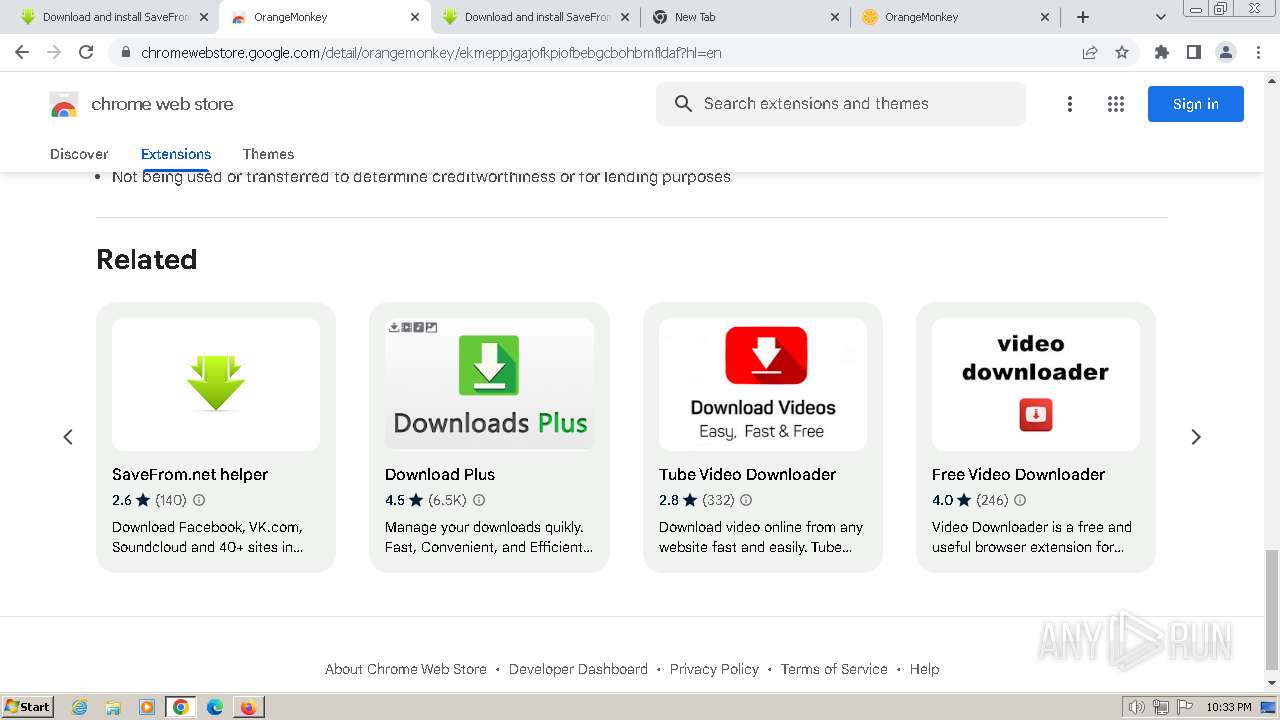Viewport: 1280px width, 720px height.
Task: Open About Chrome Web Store link
Action: tap(406, 669)
